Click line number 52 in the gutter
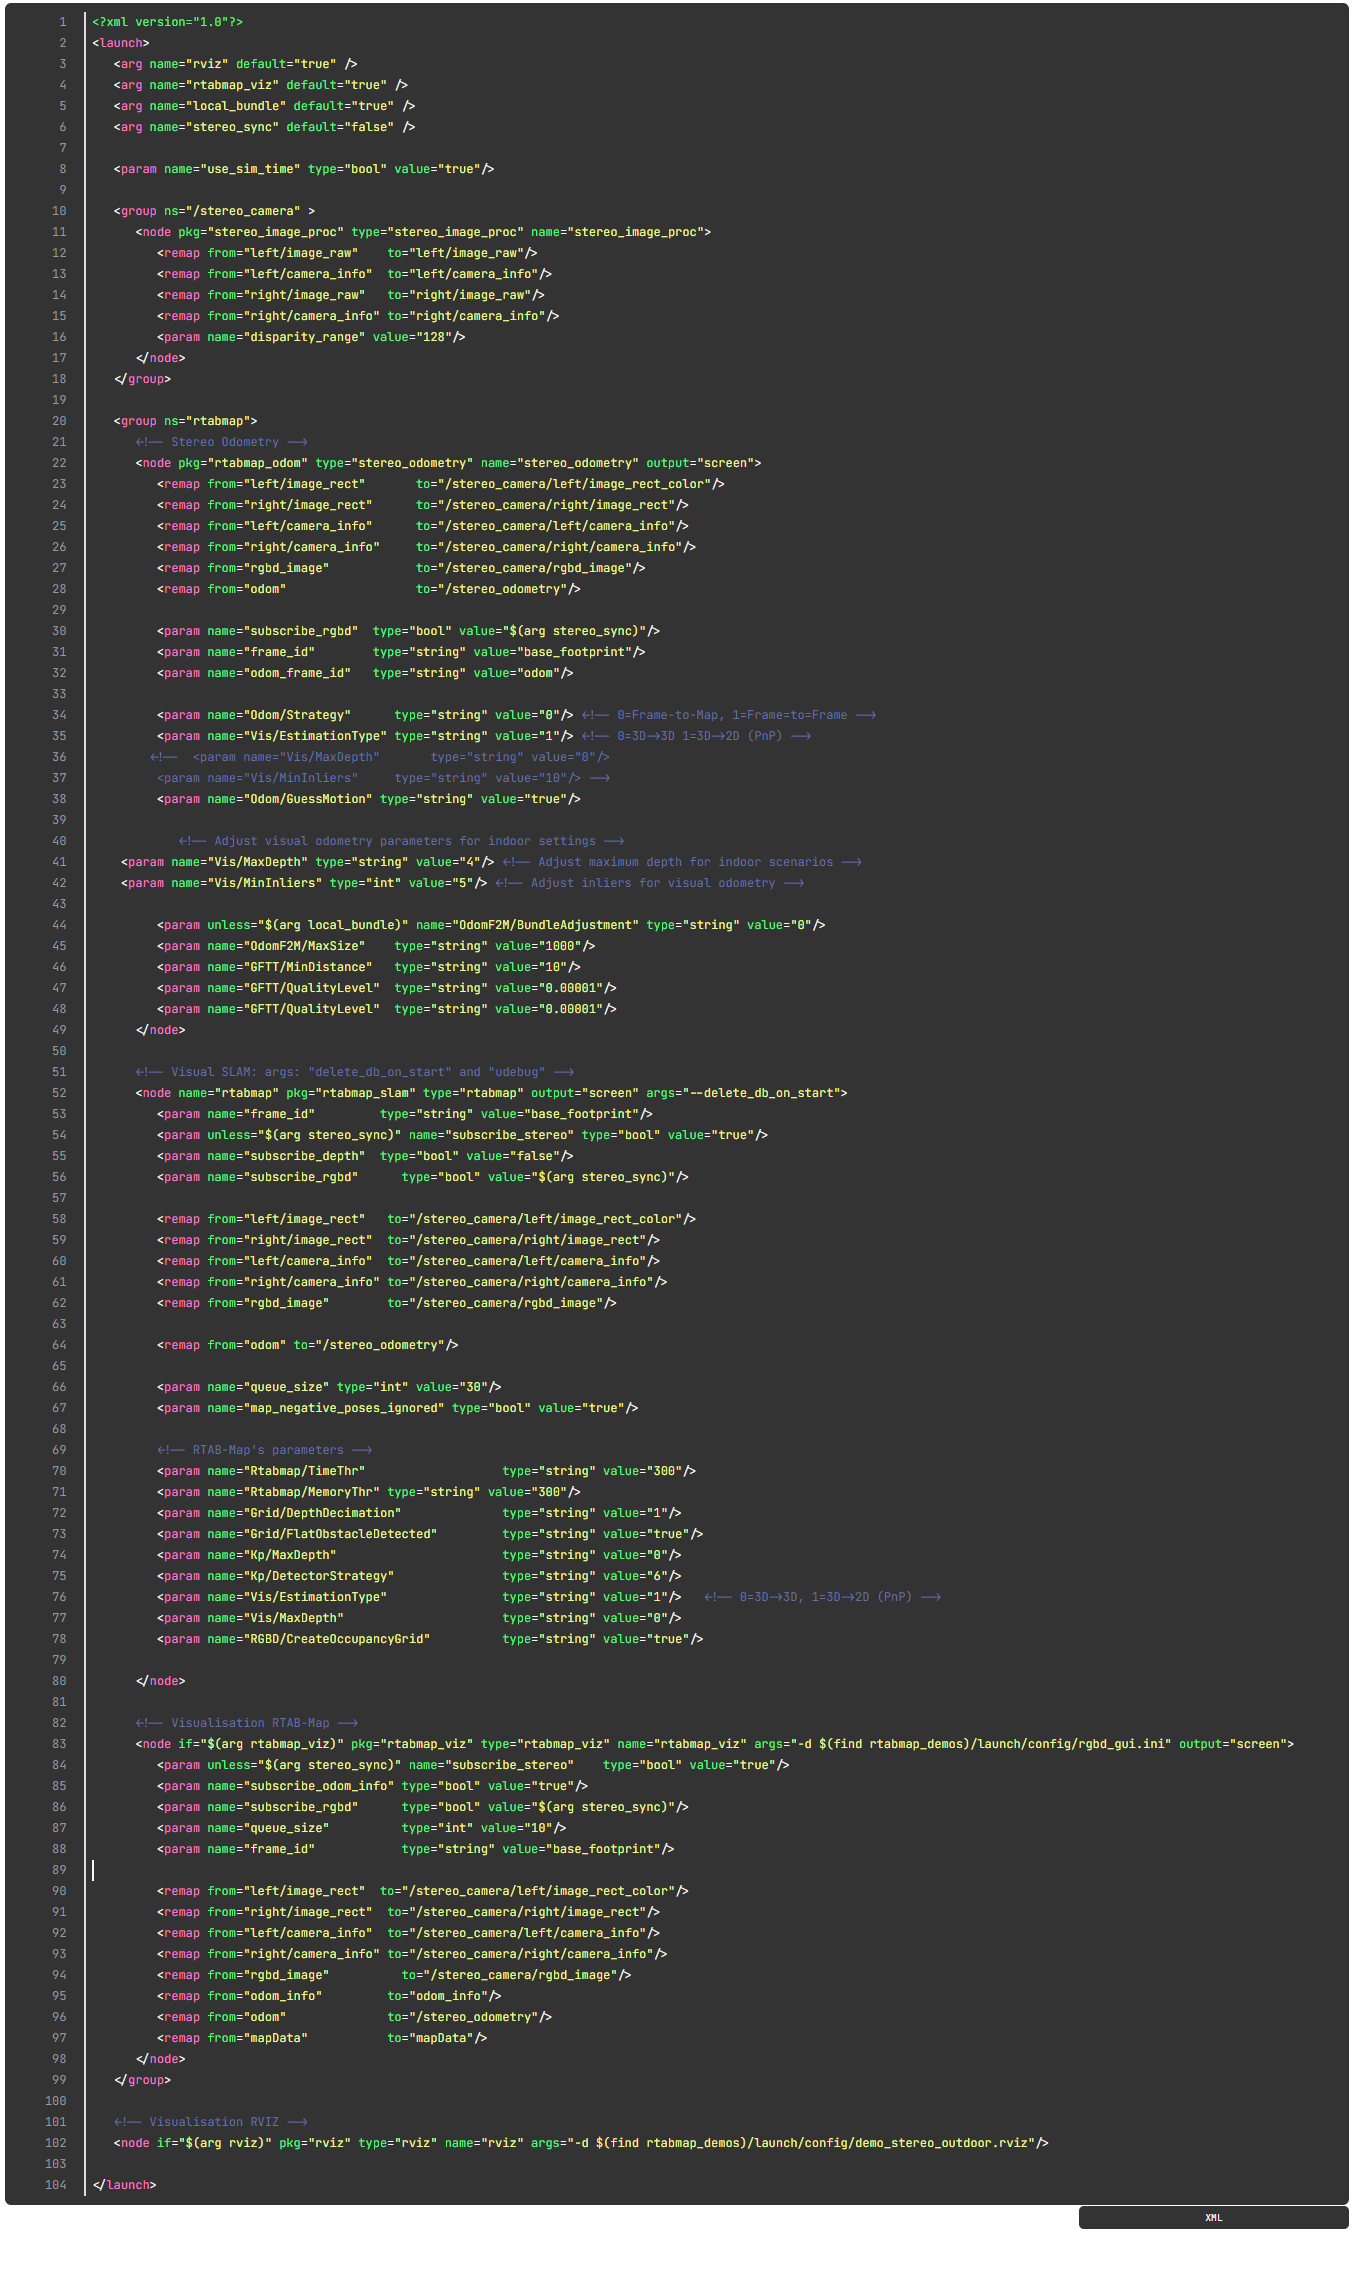 tap(59, 1093)
